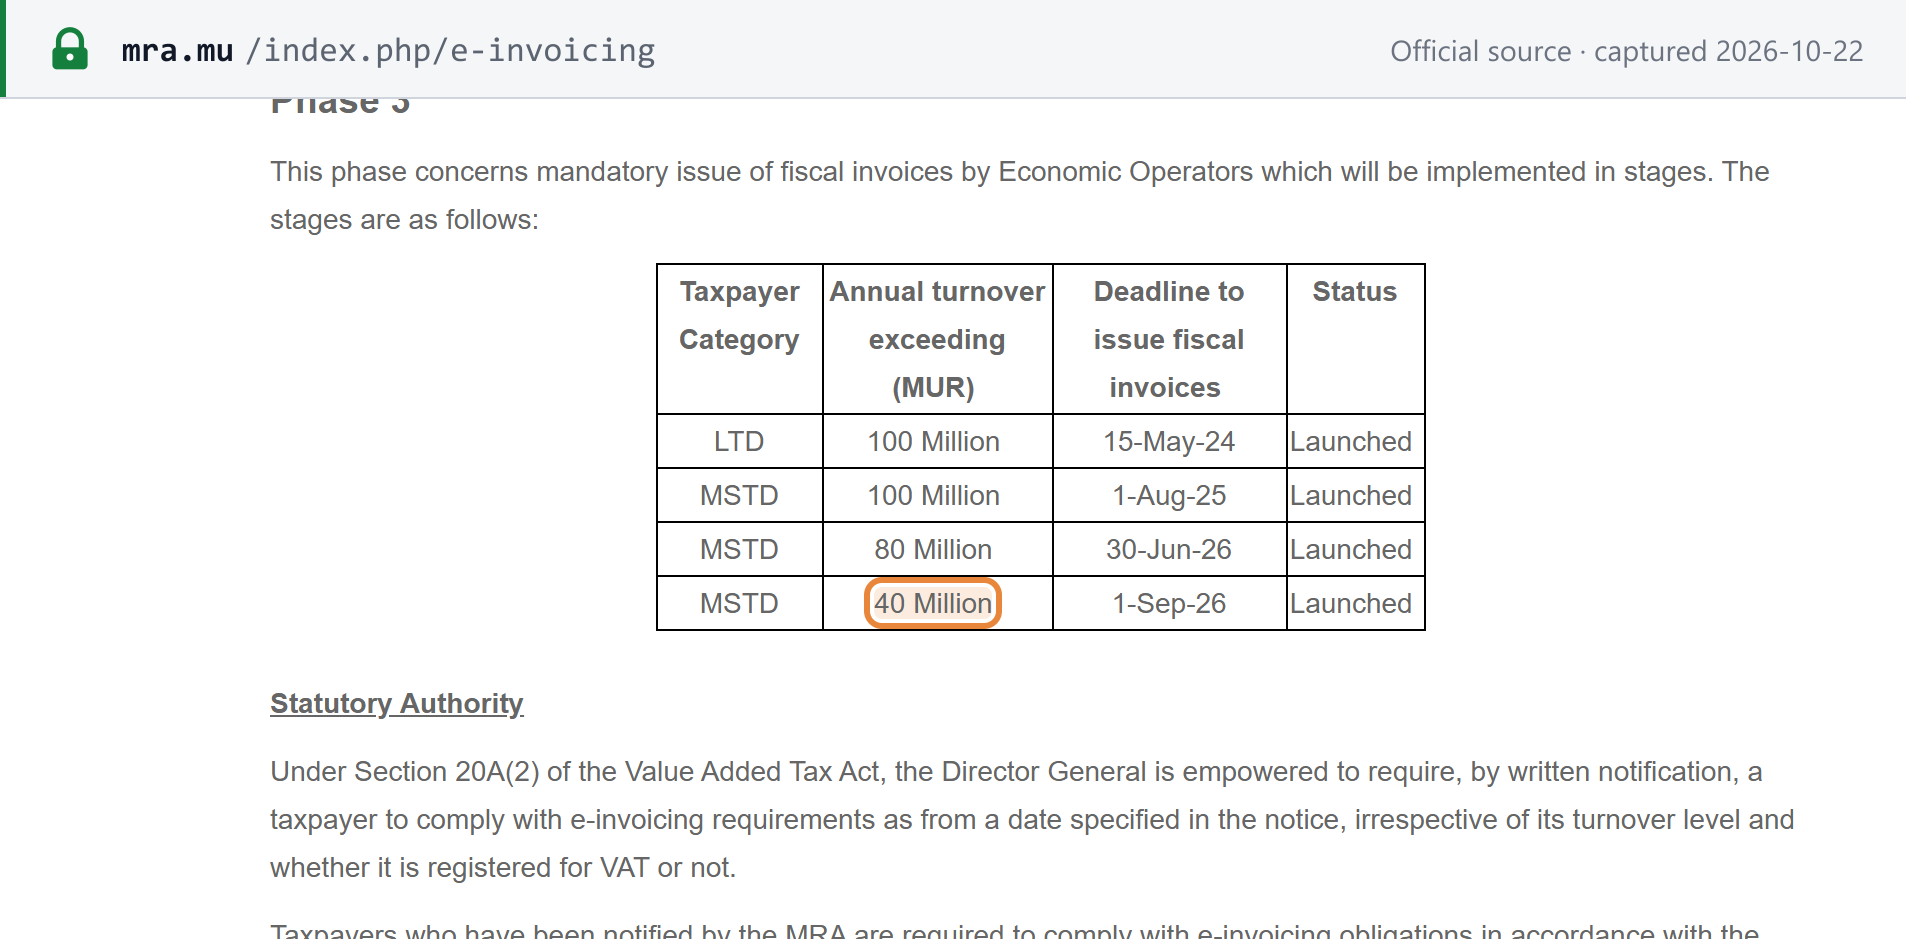The image size is (1906, 939).
Task: Select the 1-Sep-26 deadline cell
Action: (1169, 603)
